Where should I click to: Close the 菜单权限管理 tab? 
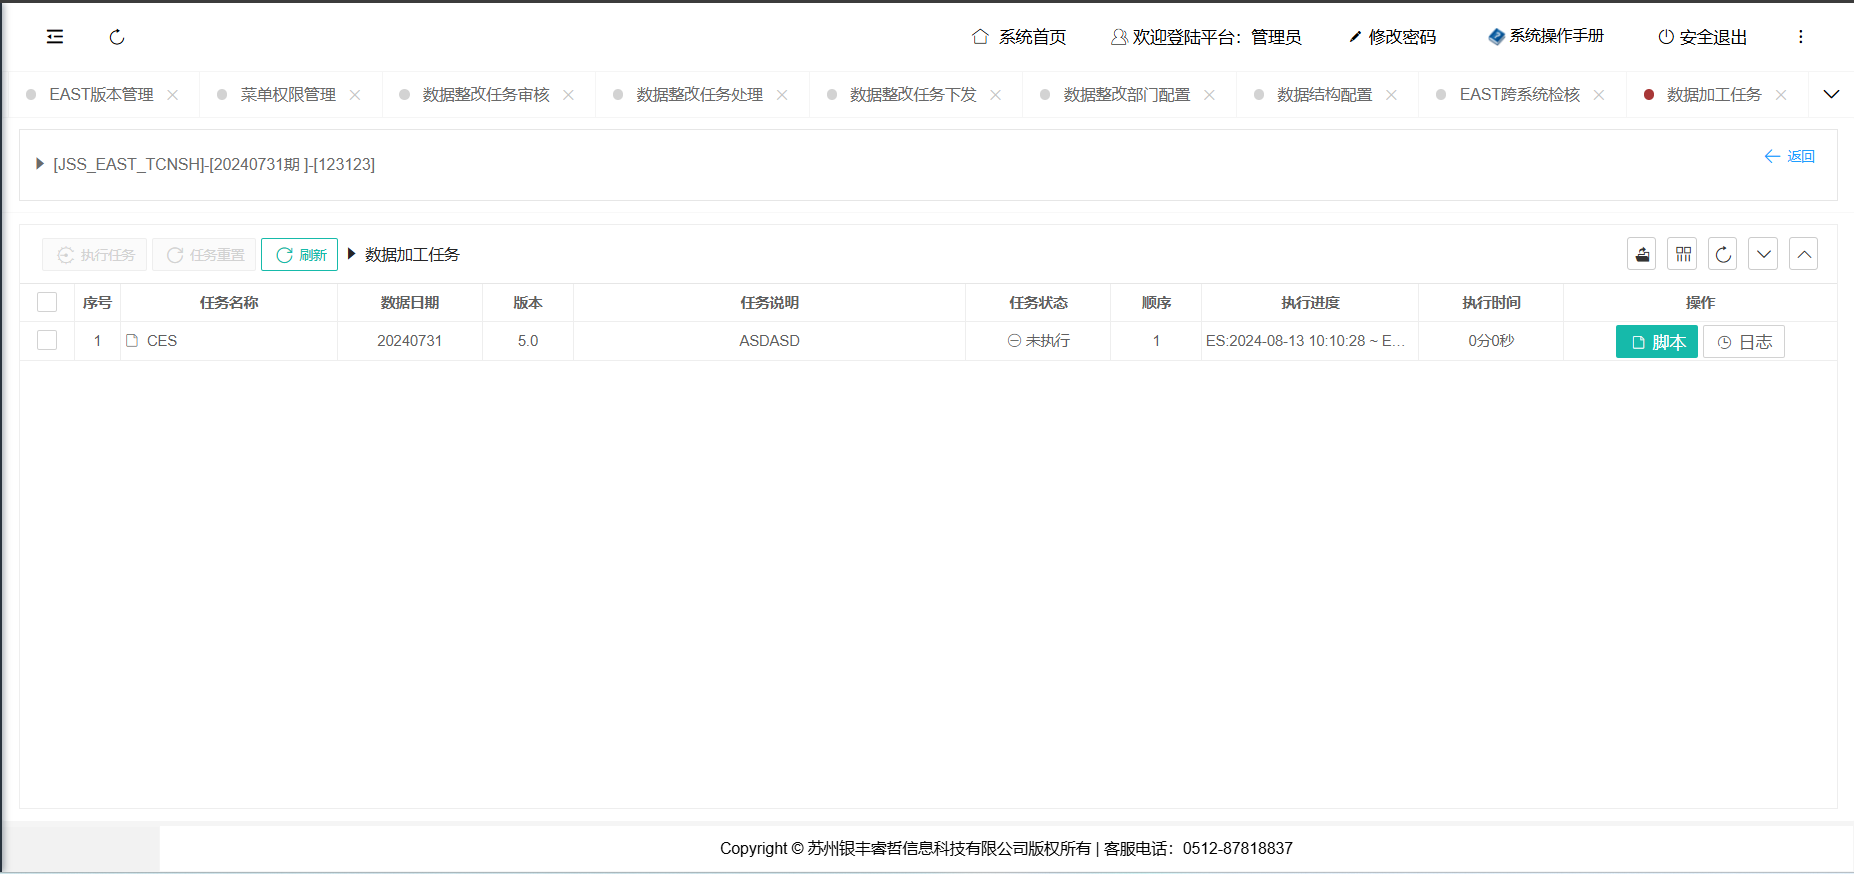[355, 95]
